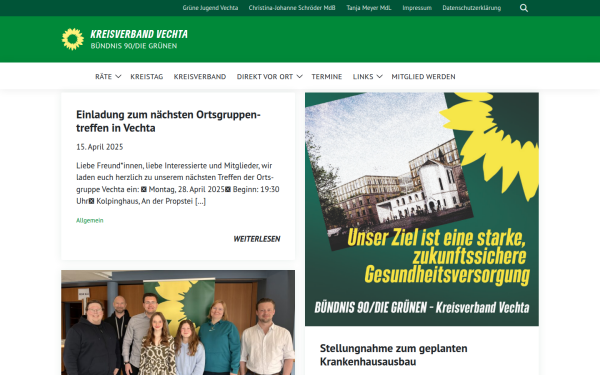This screenshot has height=375, width=600.
Task: Click WEITERLESEN on the Ortsgruppentreffen post
Action: click(x=257, y=239)
